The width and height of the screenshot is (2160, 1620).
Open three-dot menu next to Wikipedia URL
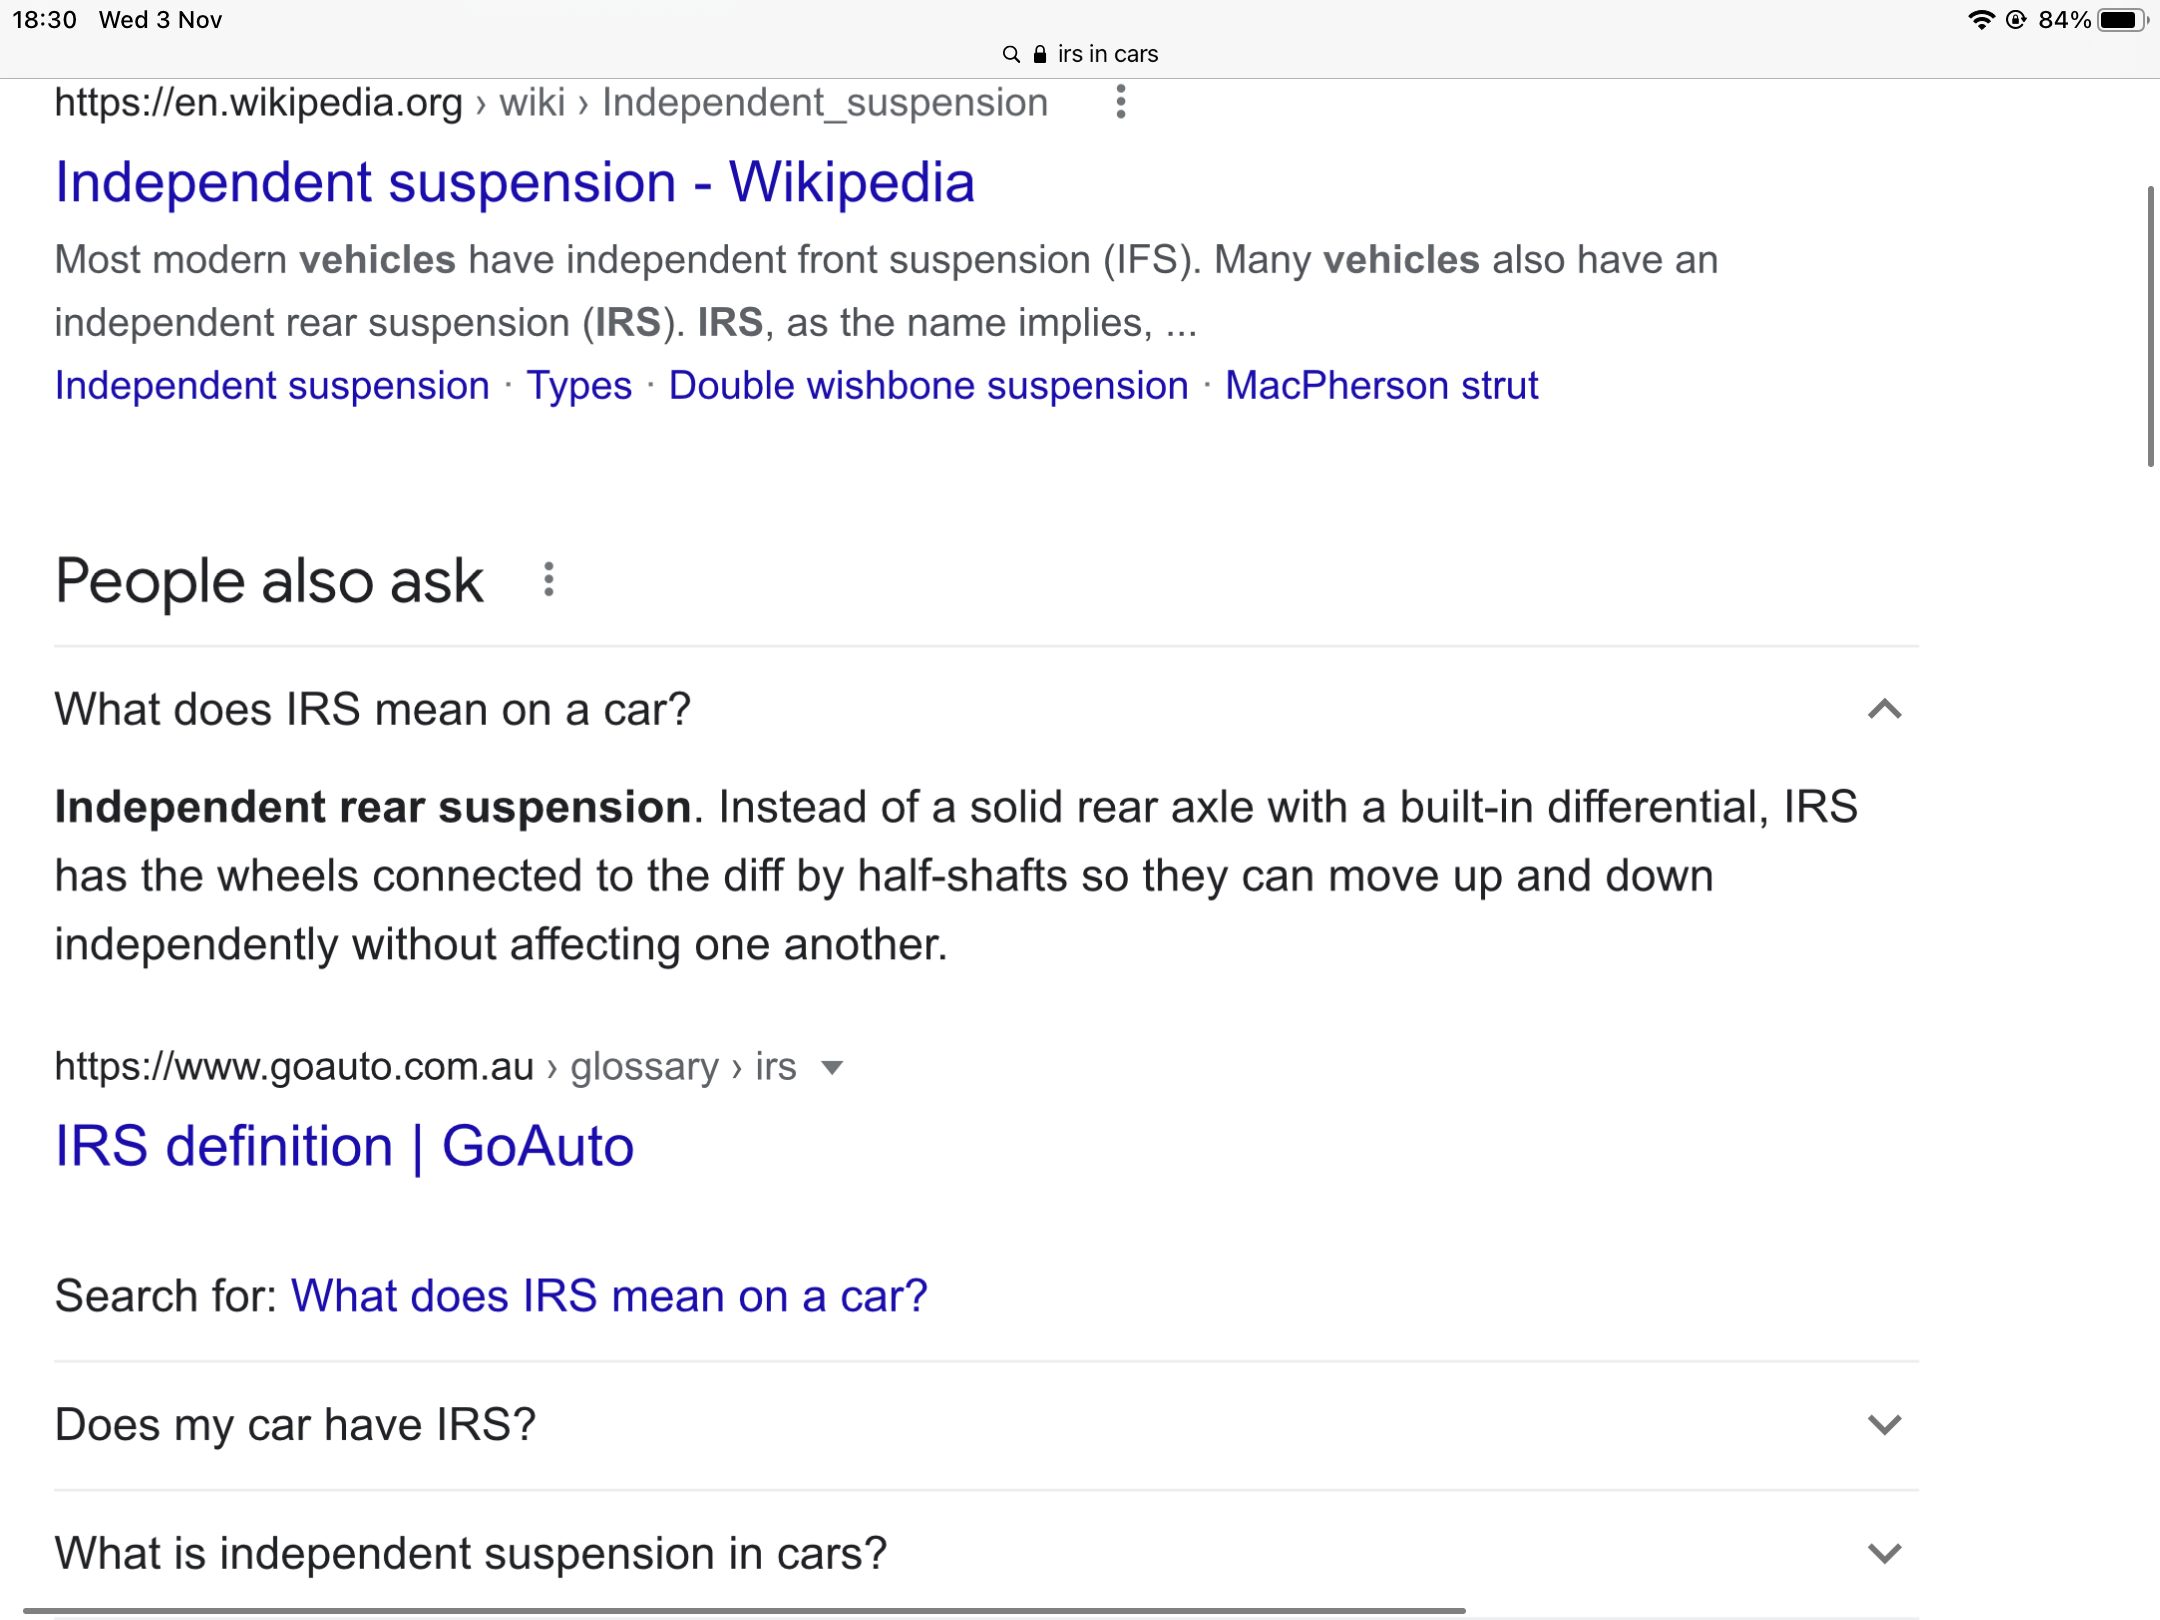[1121, 102]
